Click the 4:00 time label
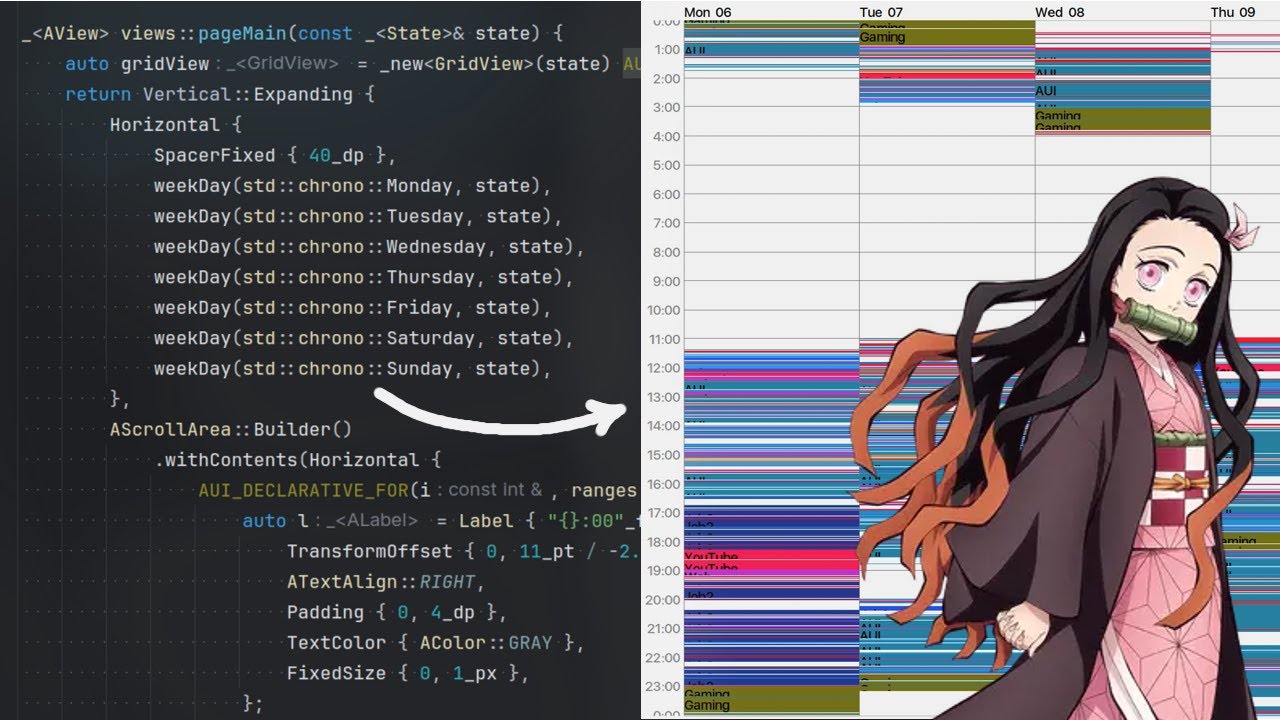 (667, 137)
